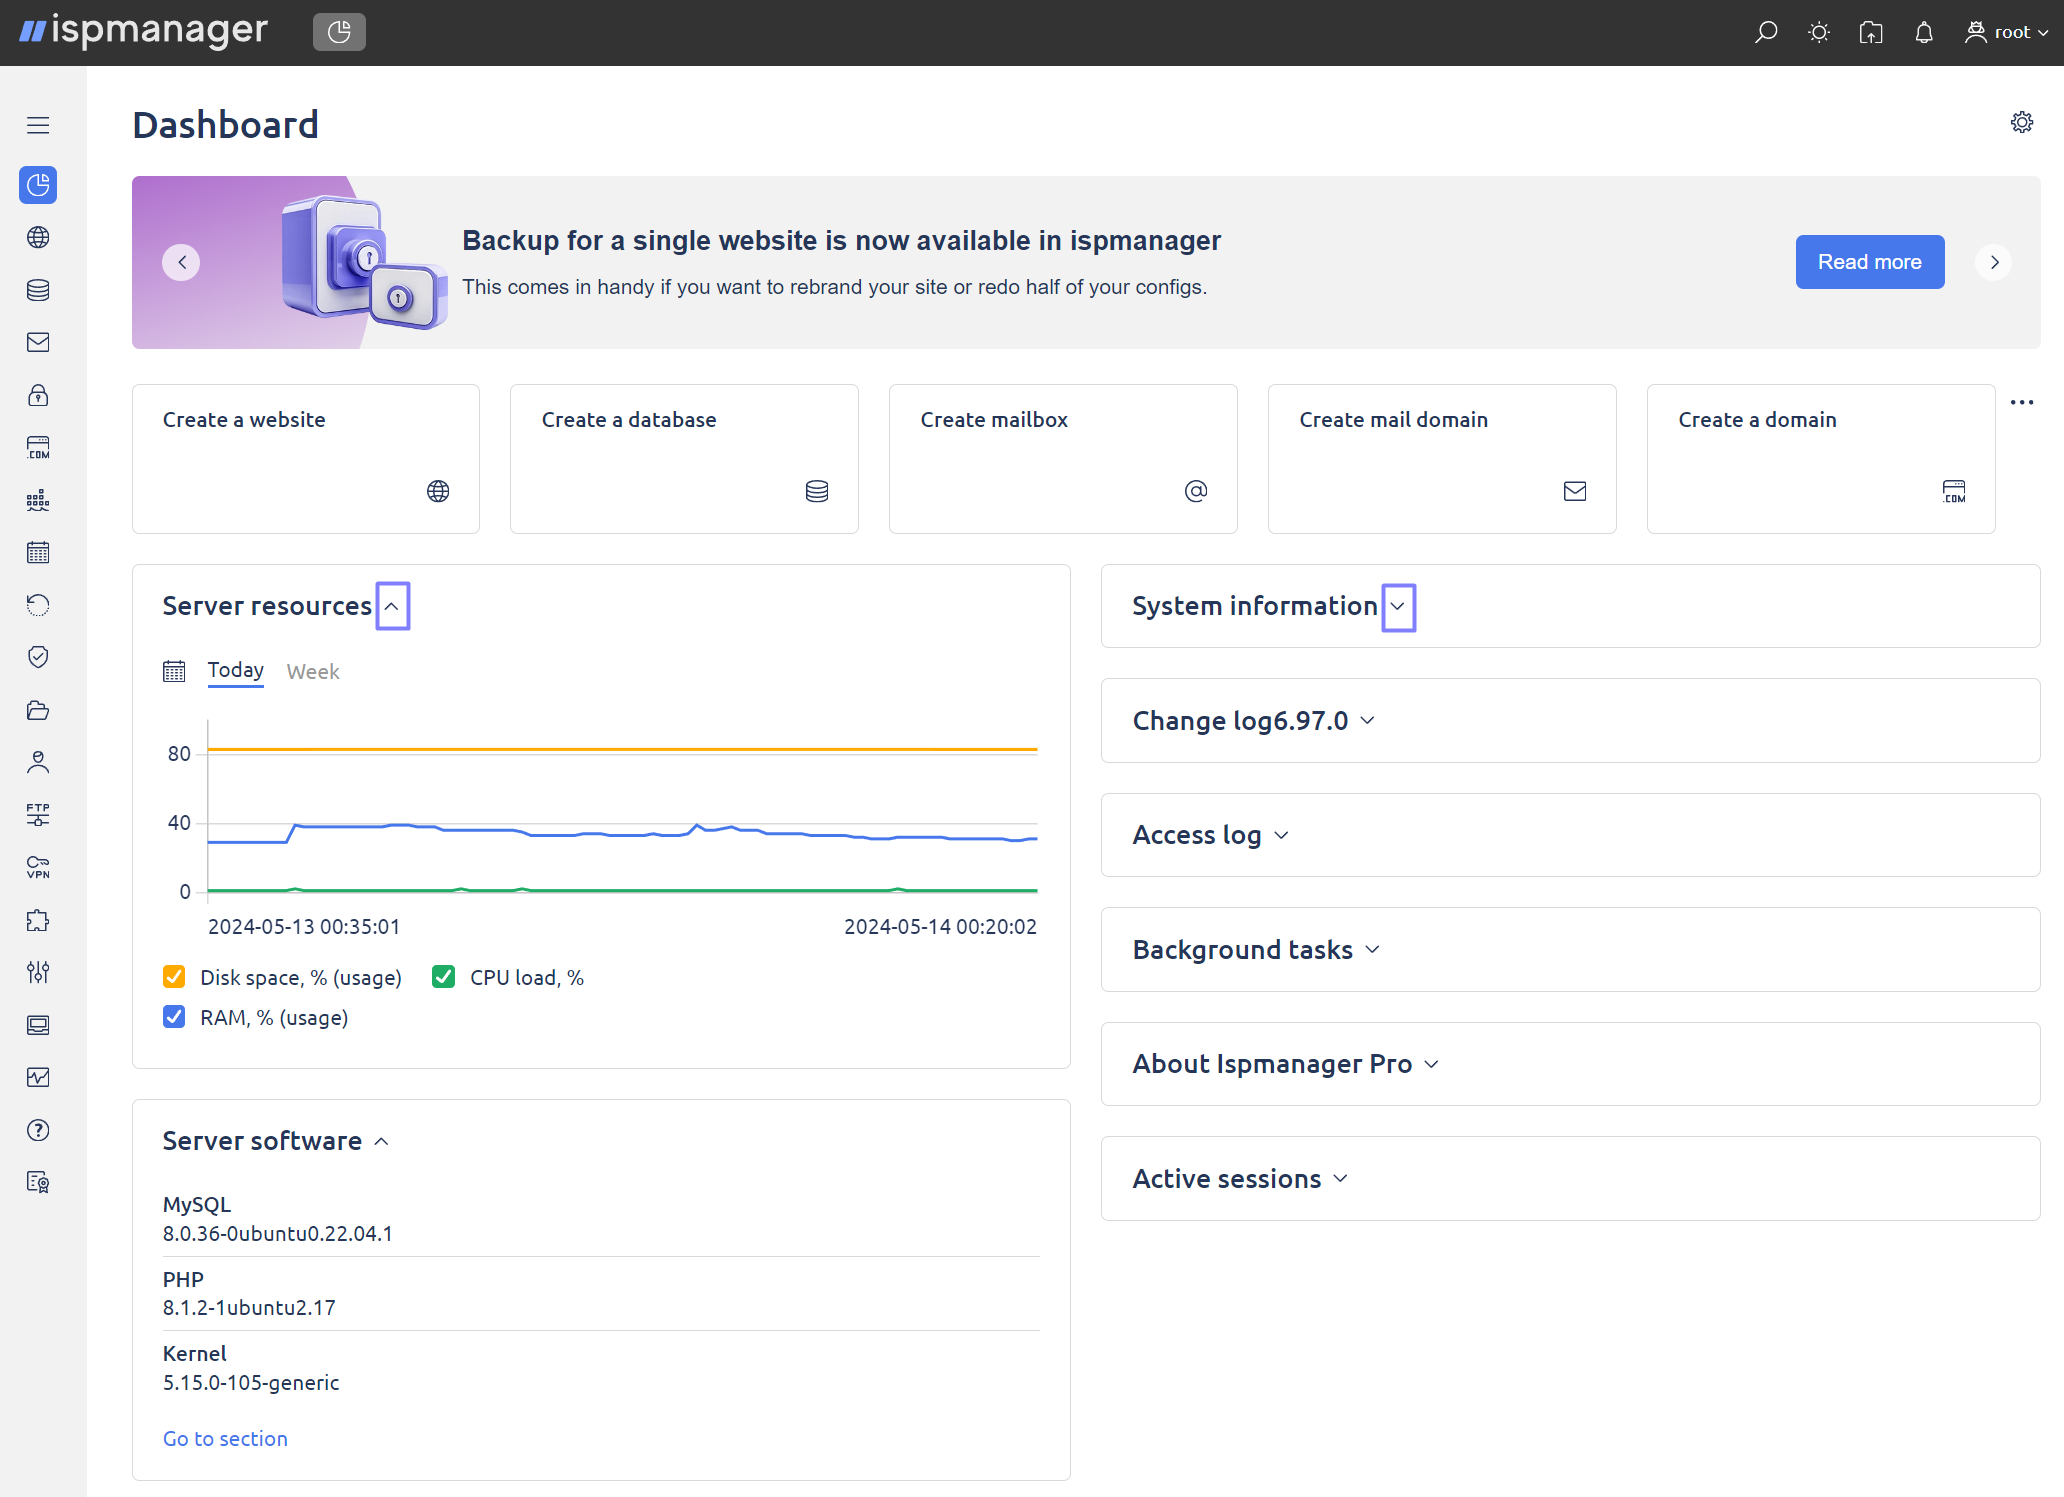Viewport: 2064px width, 1497px height.
Task: Click the Read more banner button
Action: (x=1869, y=262)
